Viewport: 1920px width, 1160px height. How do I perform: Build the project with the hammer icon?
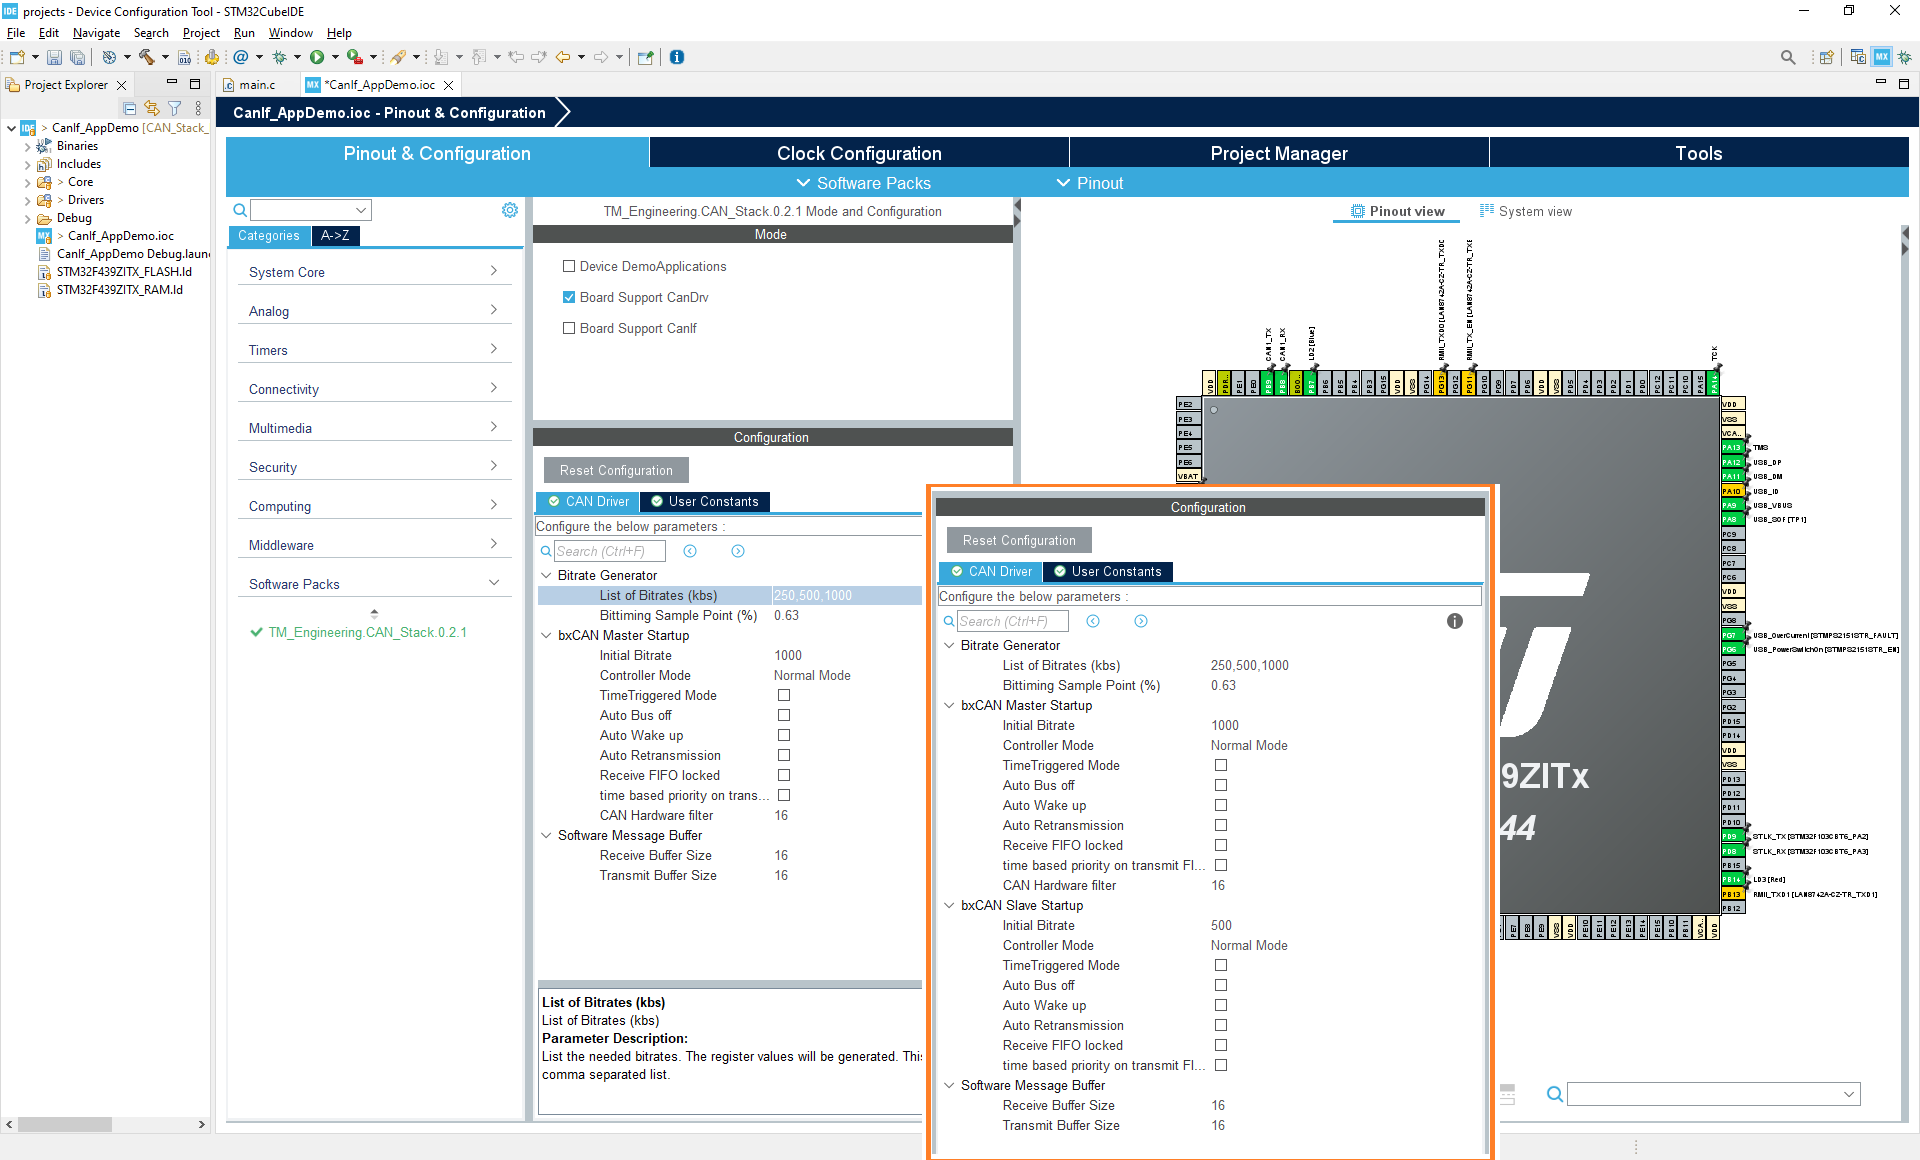click(x=147, y=57)
